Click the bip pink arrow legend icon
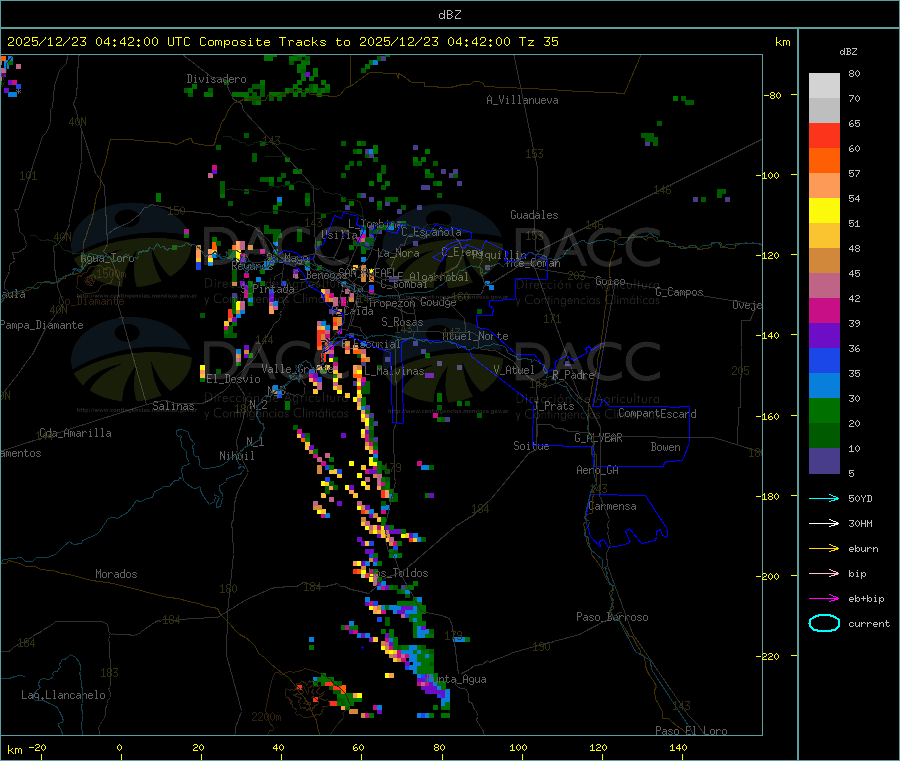This screenshot has width=900, height=761. [824, 573]
